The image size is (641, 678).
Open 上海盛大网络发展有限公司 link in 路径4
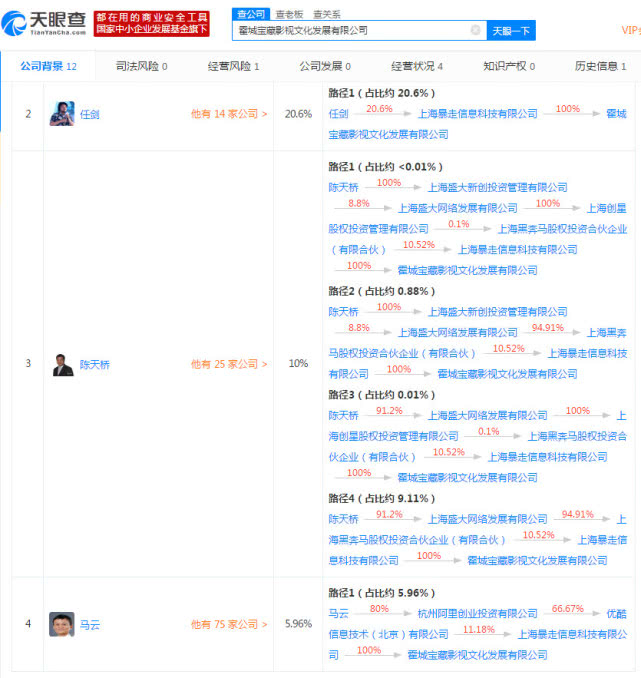click(x=487, y=519)
